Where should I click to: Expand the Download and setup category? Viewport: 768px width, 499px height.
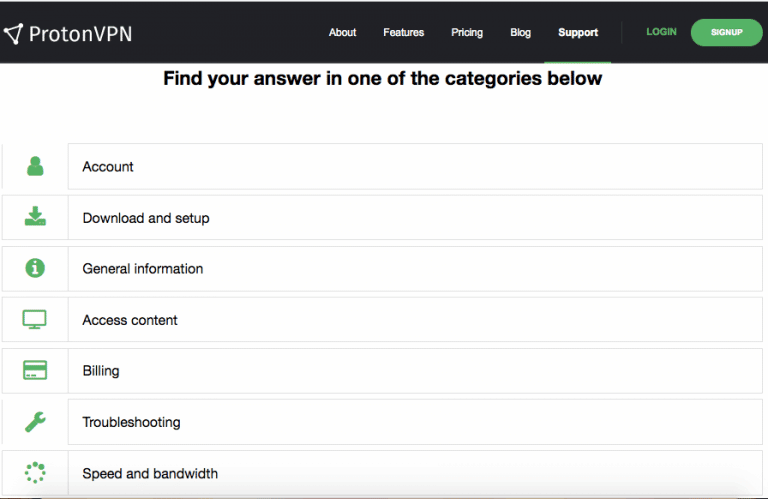[414, 218]
